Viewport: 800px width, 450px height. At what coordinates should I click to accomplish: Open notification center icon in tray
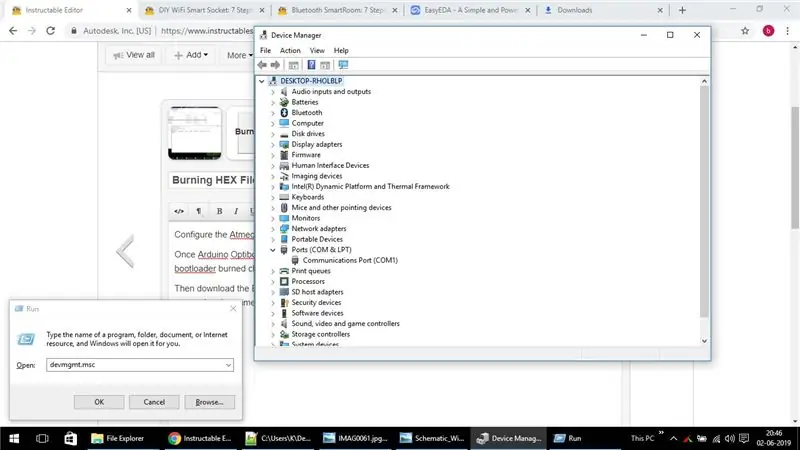[x=744, y=438]
